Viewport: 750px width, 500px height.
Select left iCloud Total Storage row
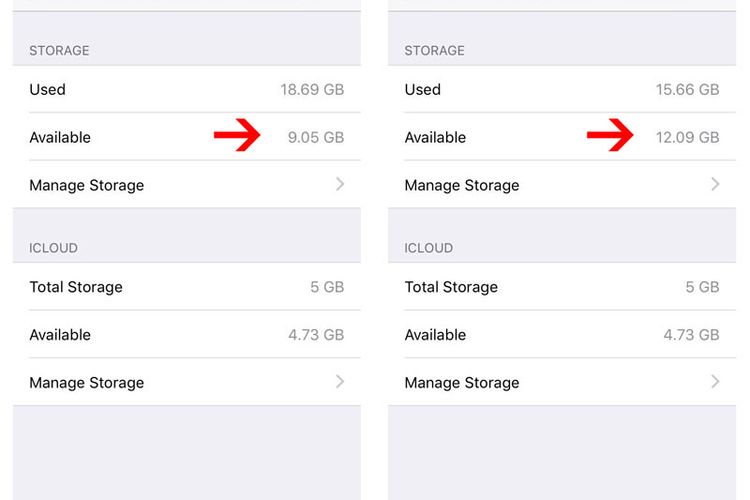coord(187,287)
